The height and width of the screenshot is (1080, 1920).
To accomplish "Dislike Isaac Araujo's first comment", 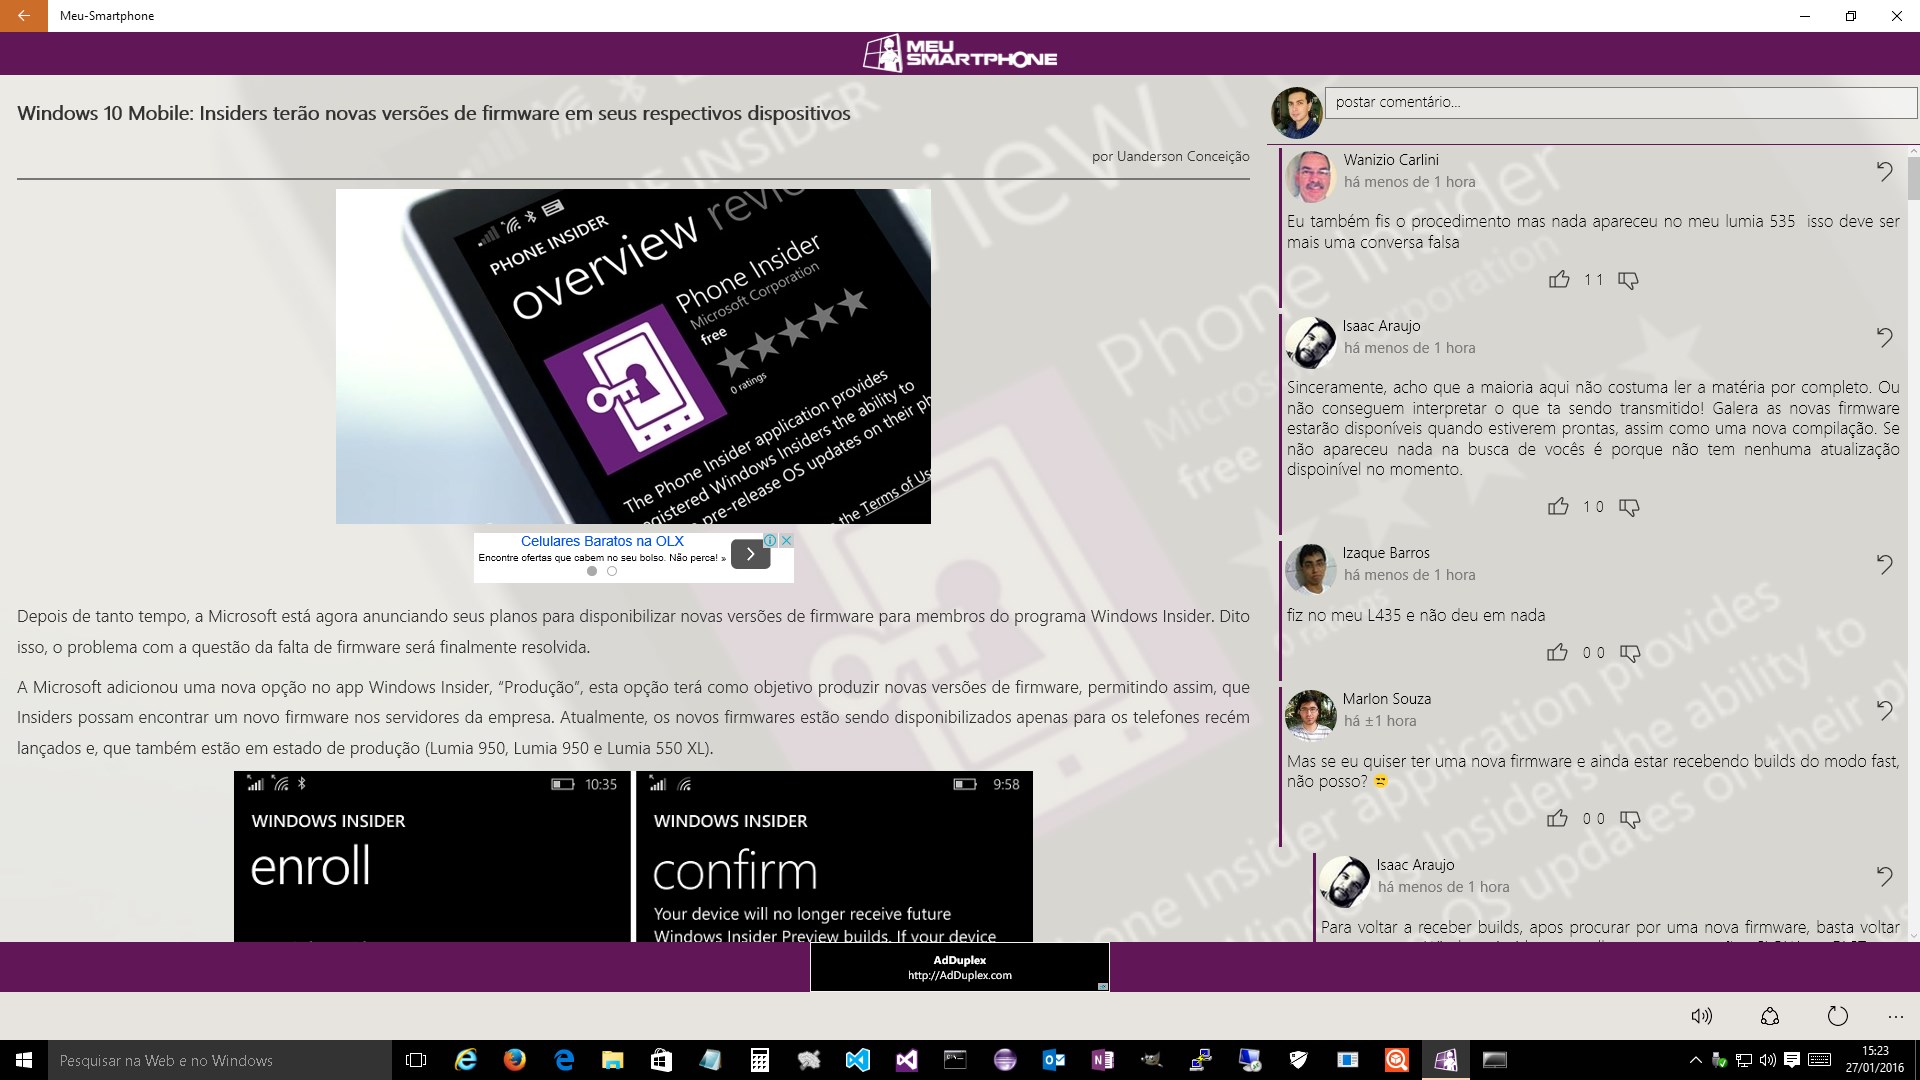I will point(1629,507).
